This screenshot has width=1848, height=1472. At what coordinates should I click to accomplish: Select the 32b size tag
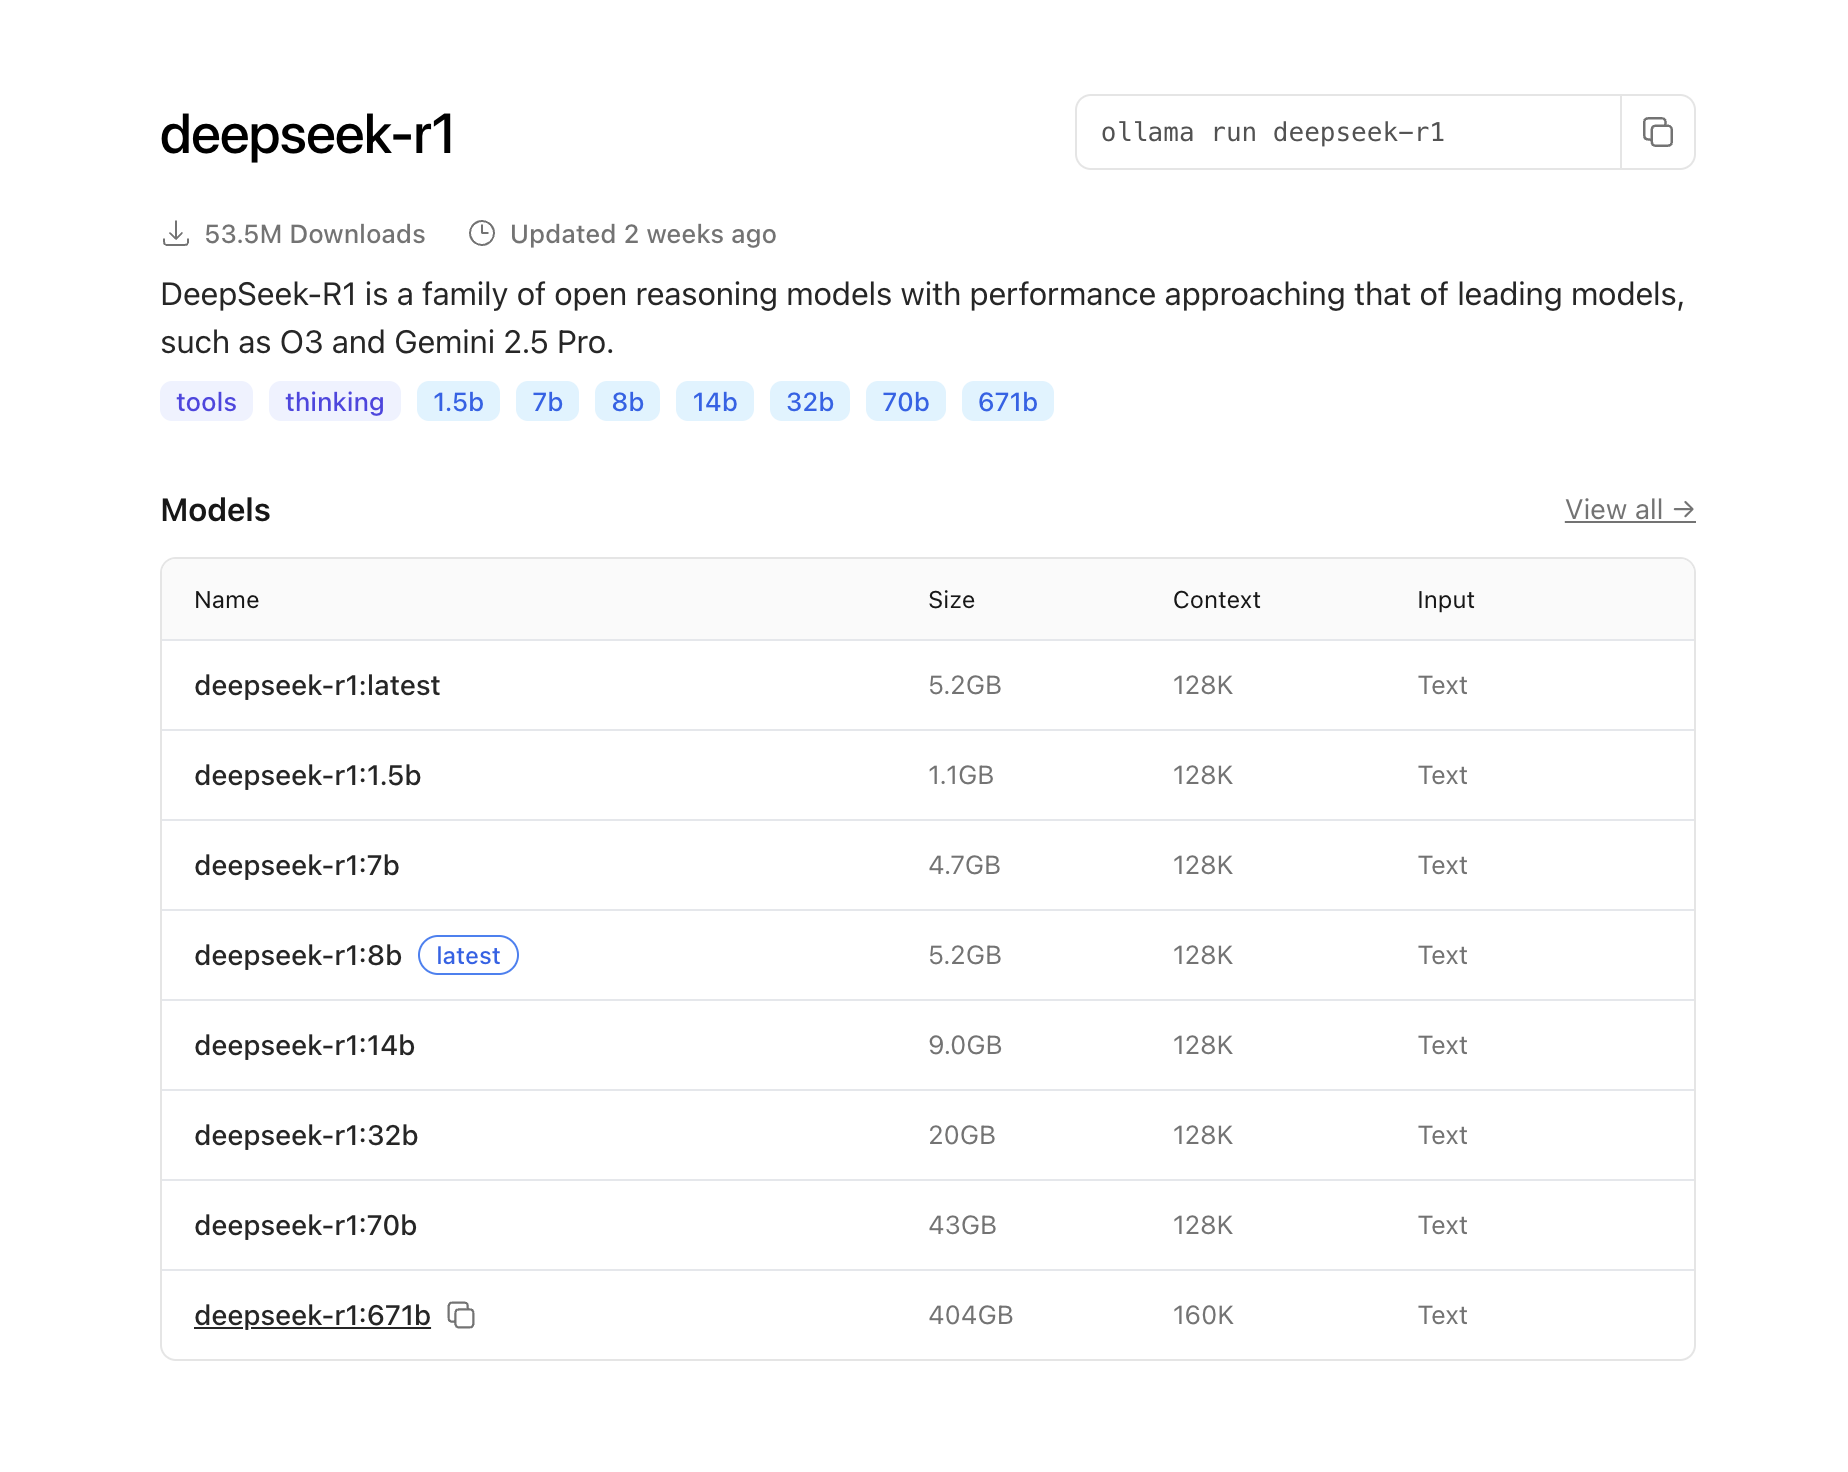[x=810, y=401]
